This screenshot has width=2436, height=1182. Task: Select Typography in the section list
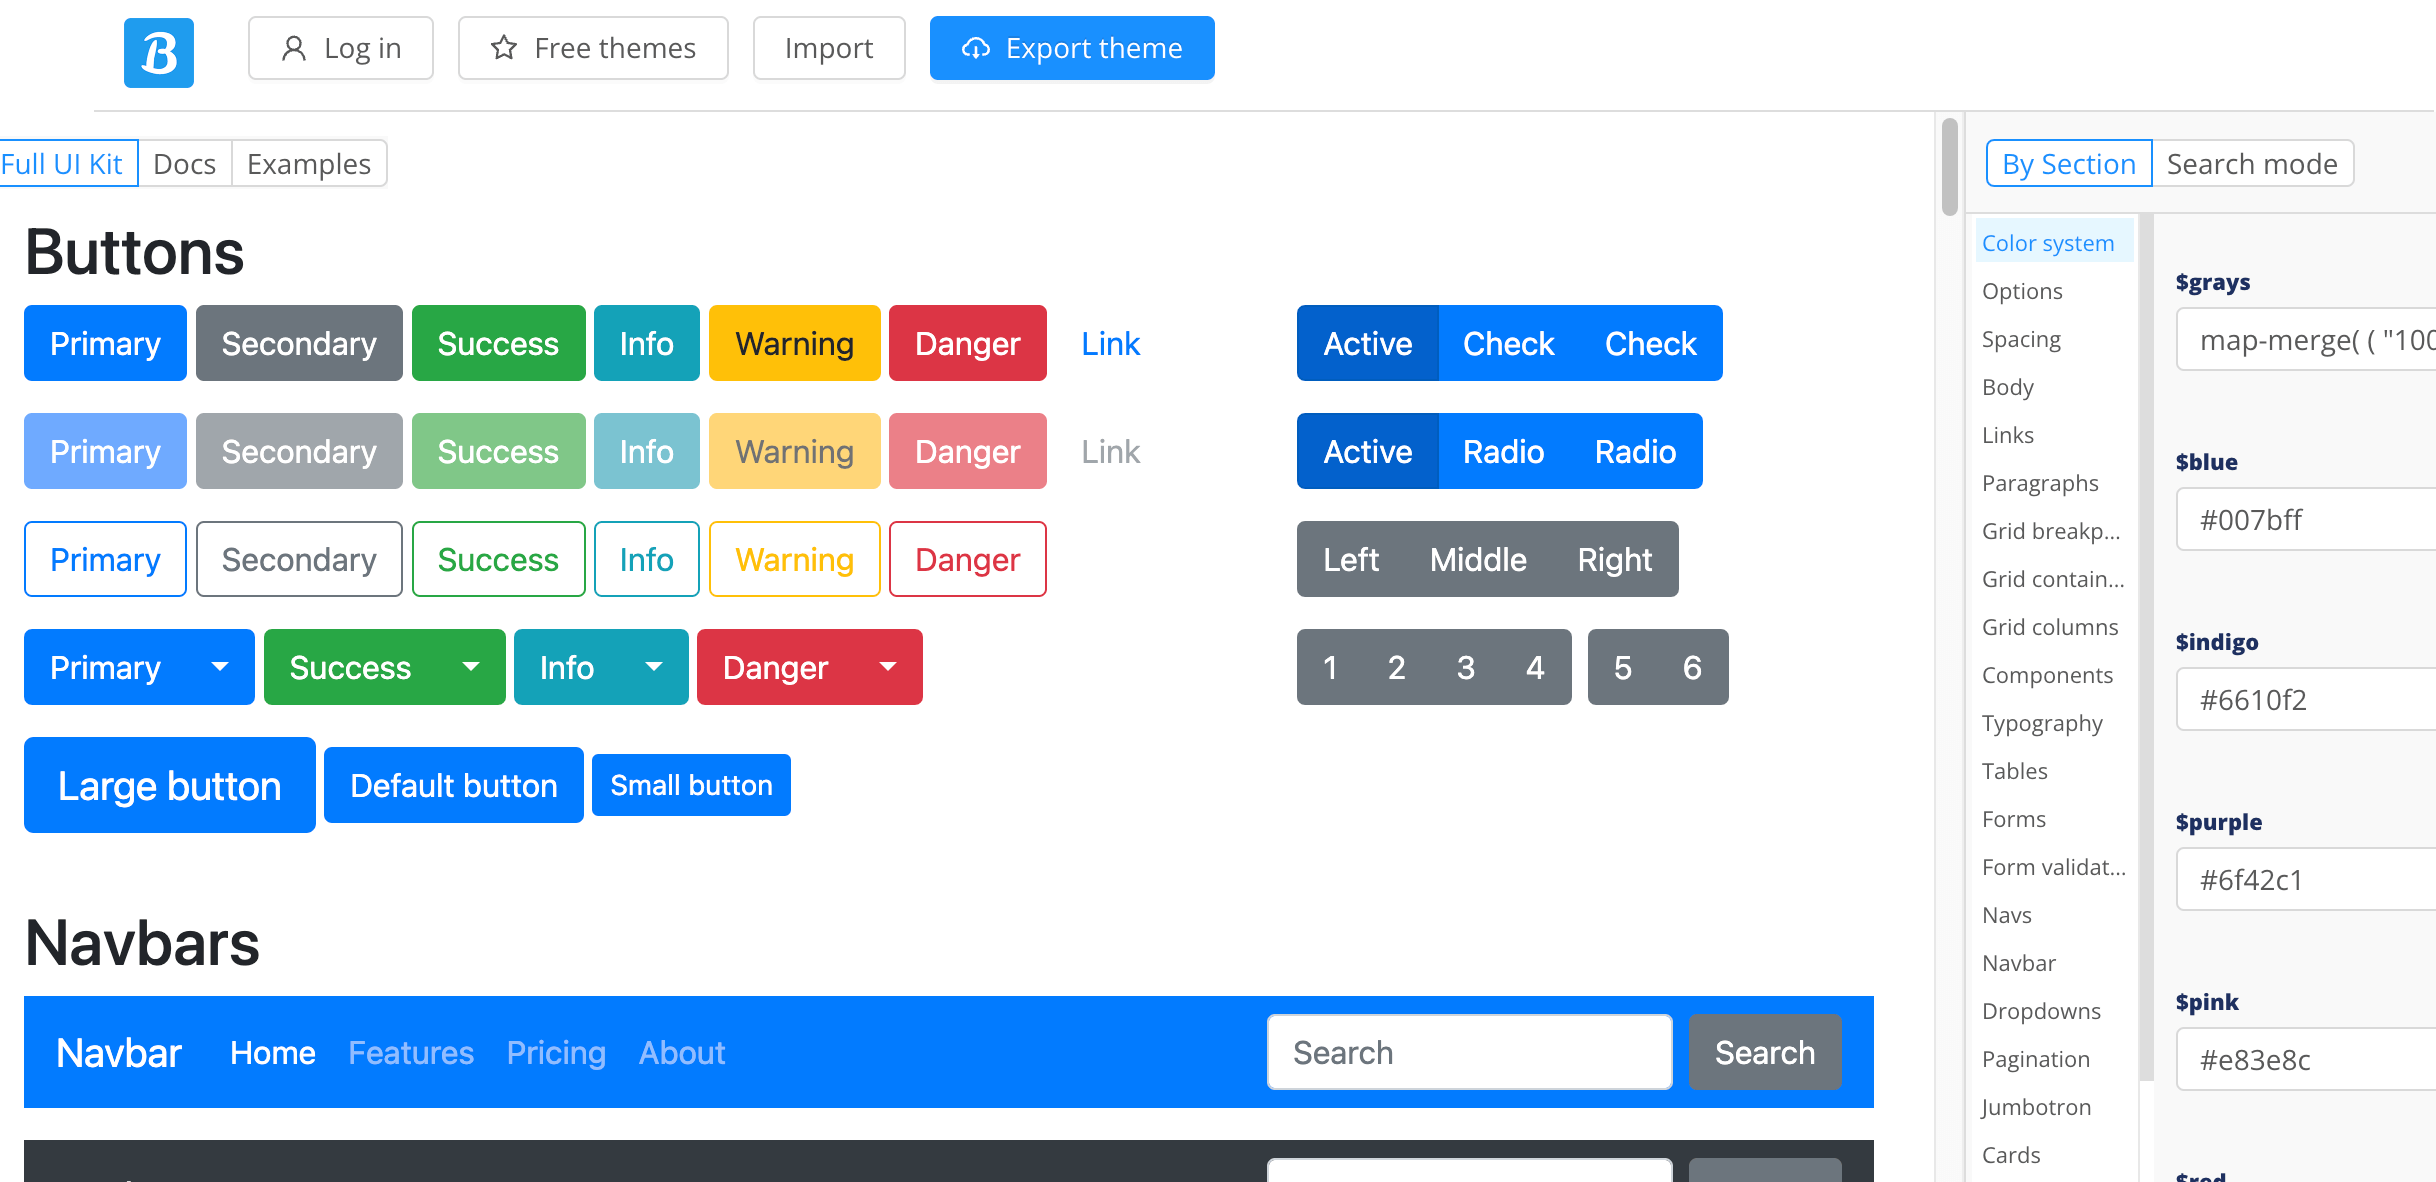[2042, 722]
